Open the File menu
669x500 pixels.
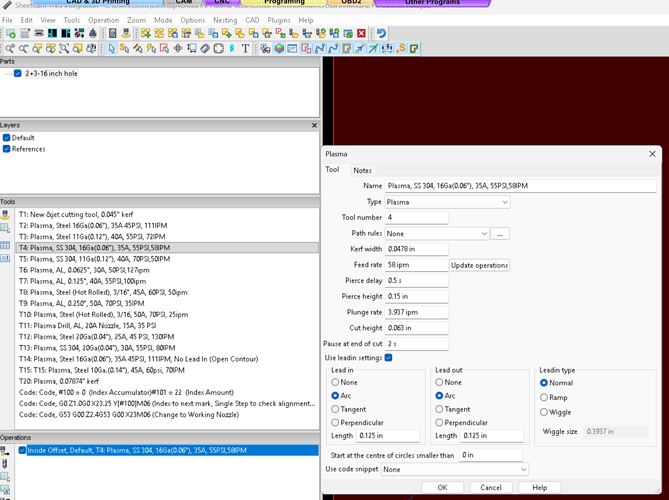pyautogui.click(x=7, y=20)
